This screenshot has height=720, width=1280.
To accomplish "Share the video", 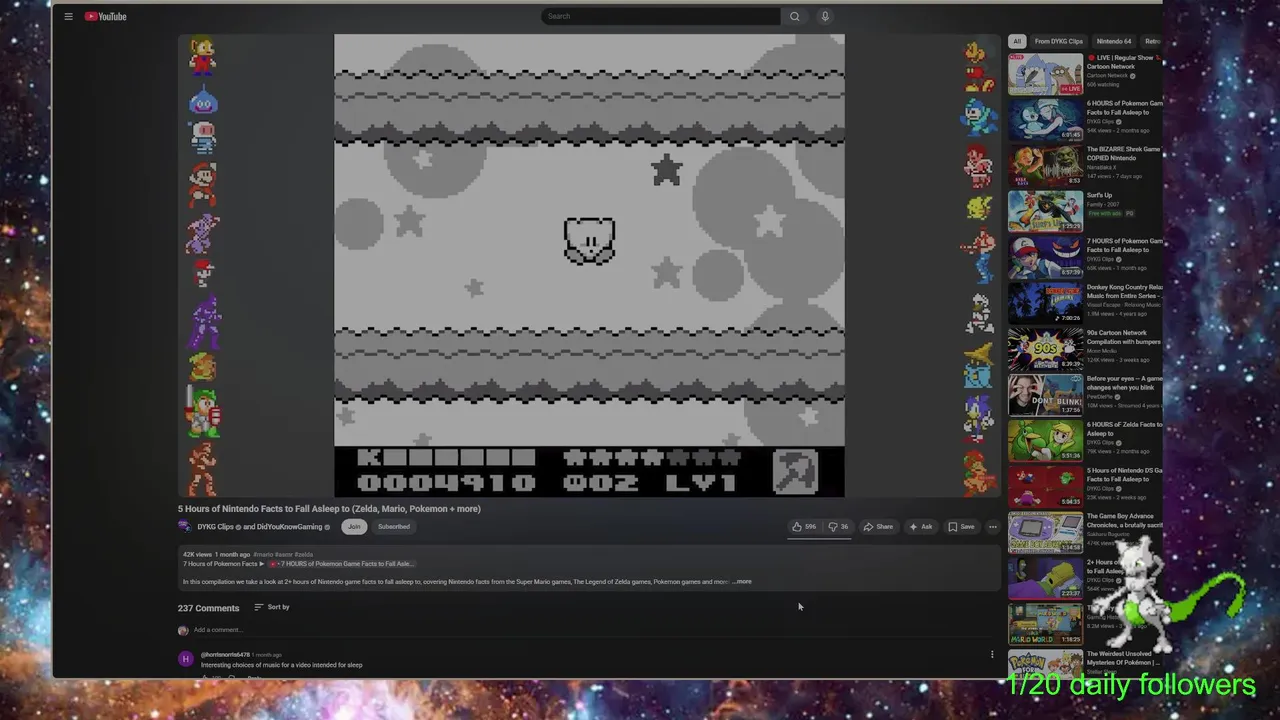I will (x=878, y=527).
